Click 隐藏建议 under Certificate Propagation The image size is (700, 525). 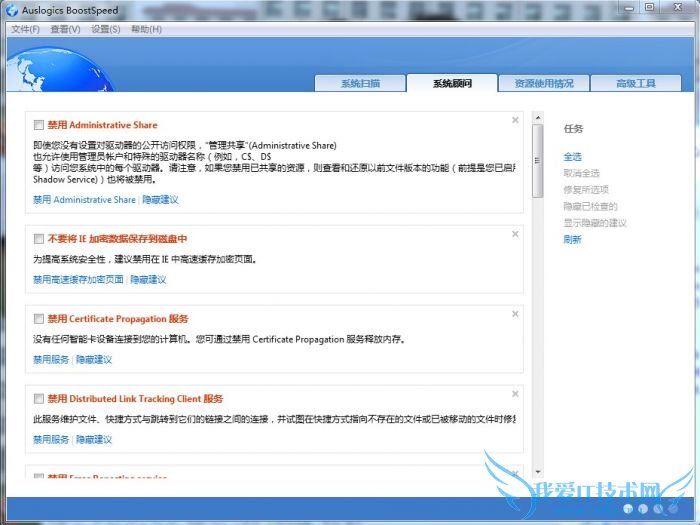(x=94, y=359)
